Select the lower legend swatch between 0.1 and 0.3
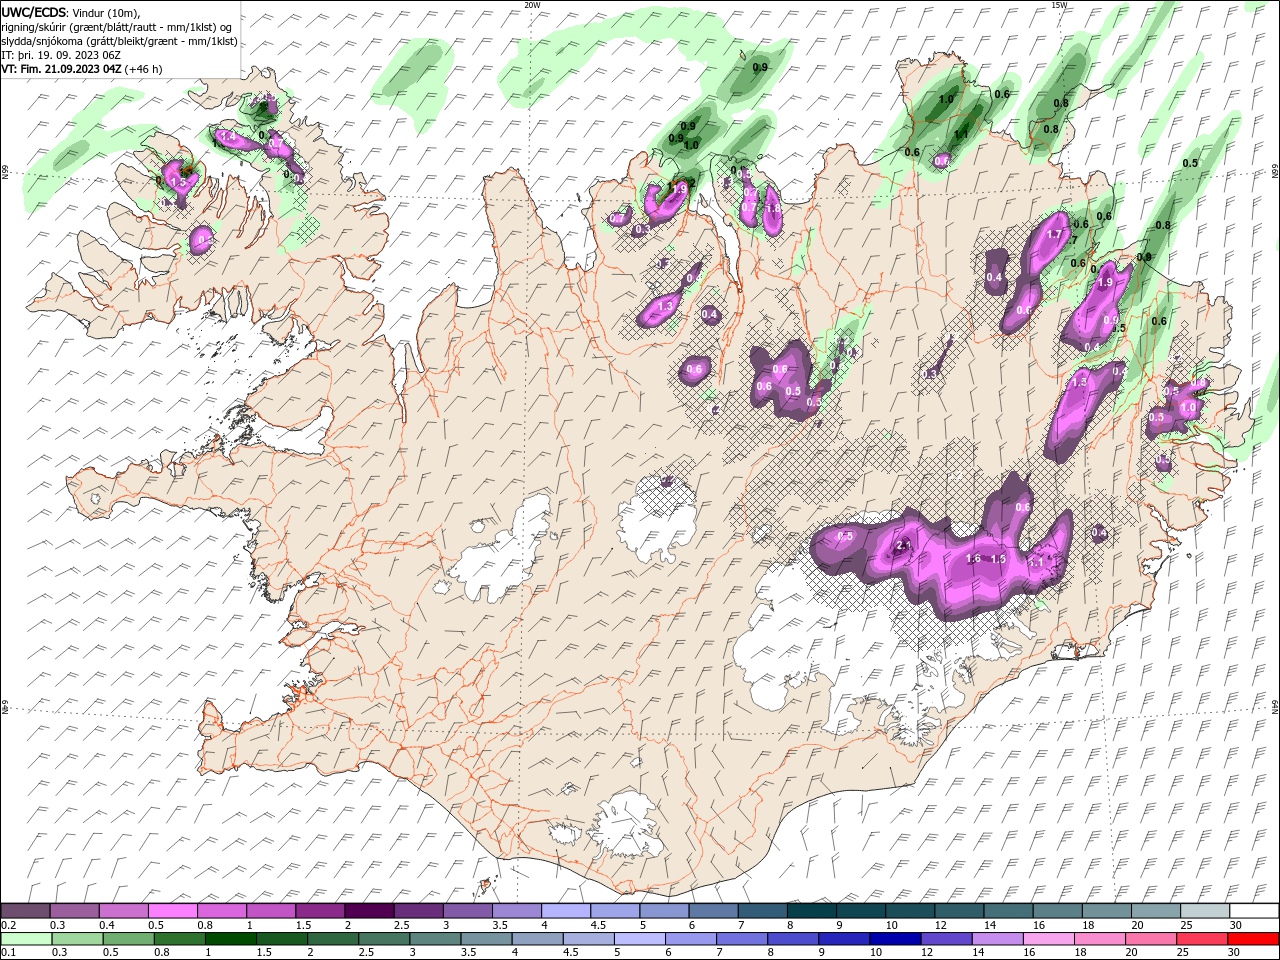Image resolution: width=1280 pixels, height=960 pixels. click(x=26, y=939)
